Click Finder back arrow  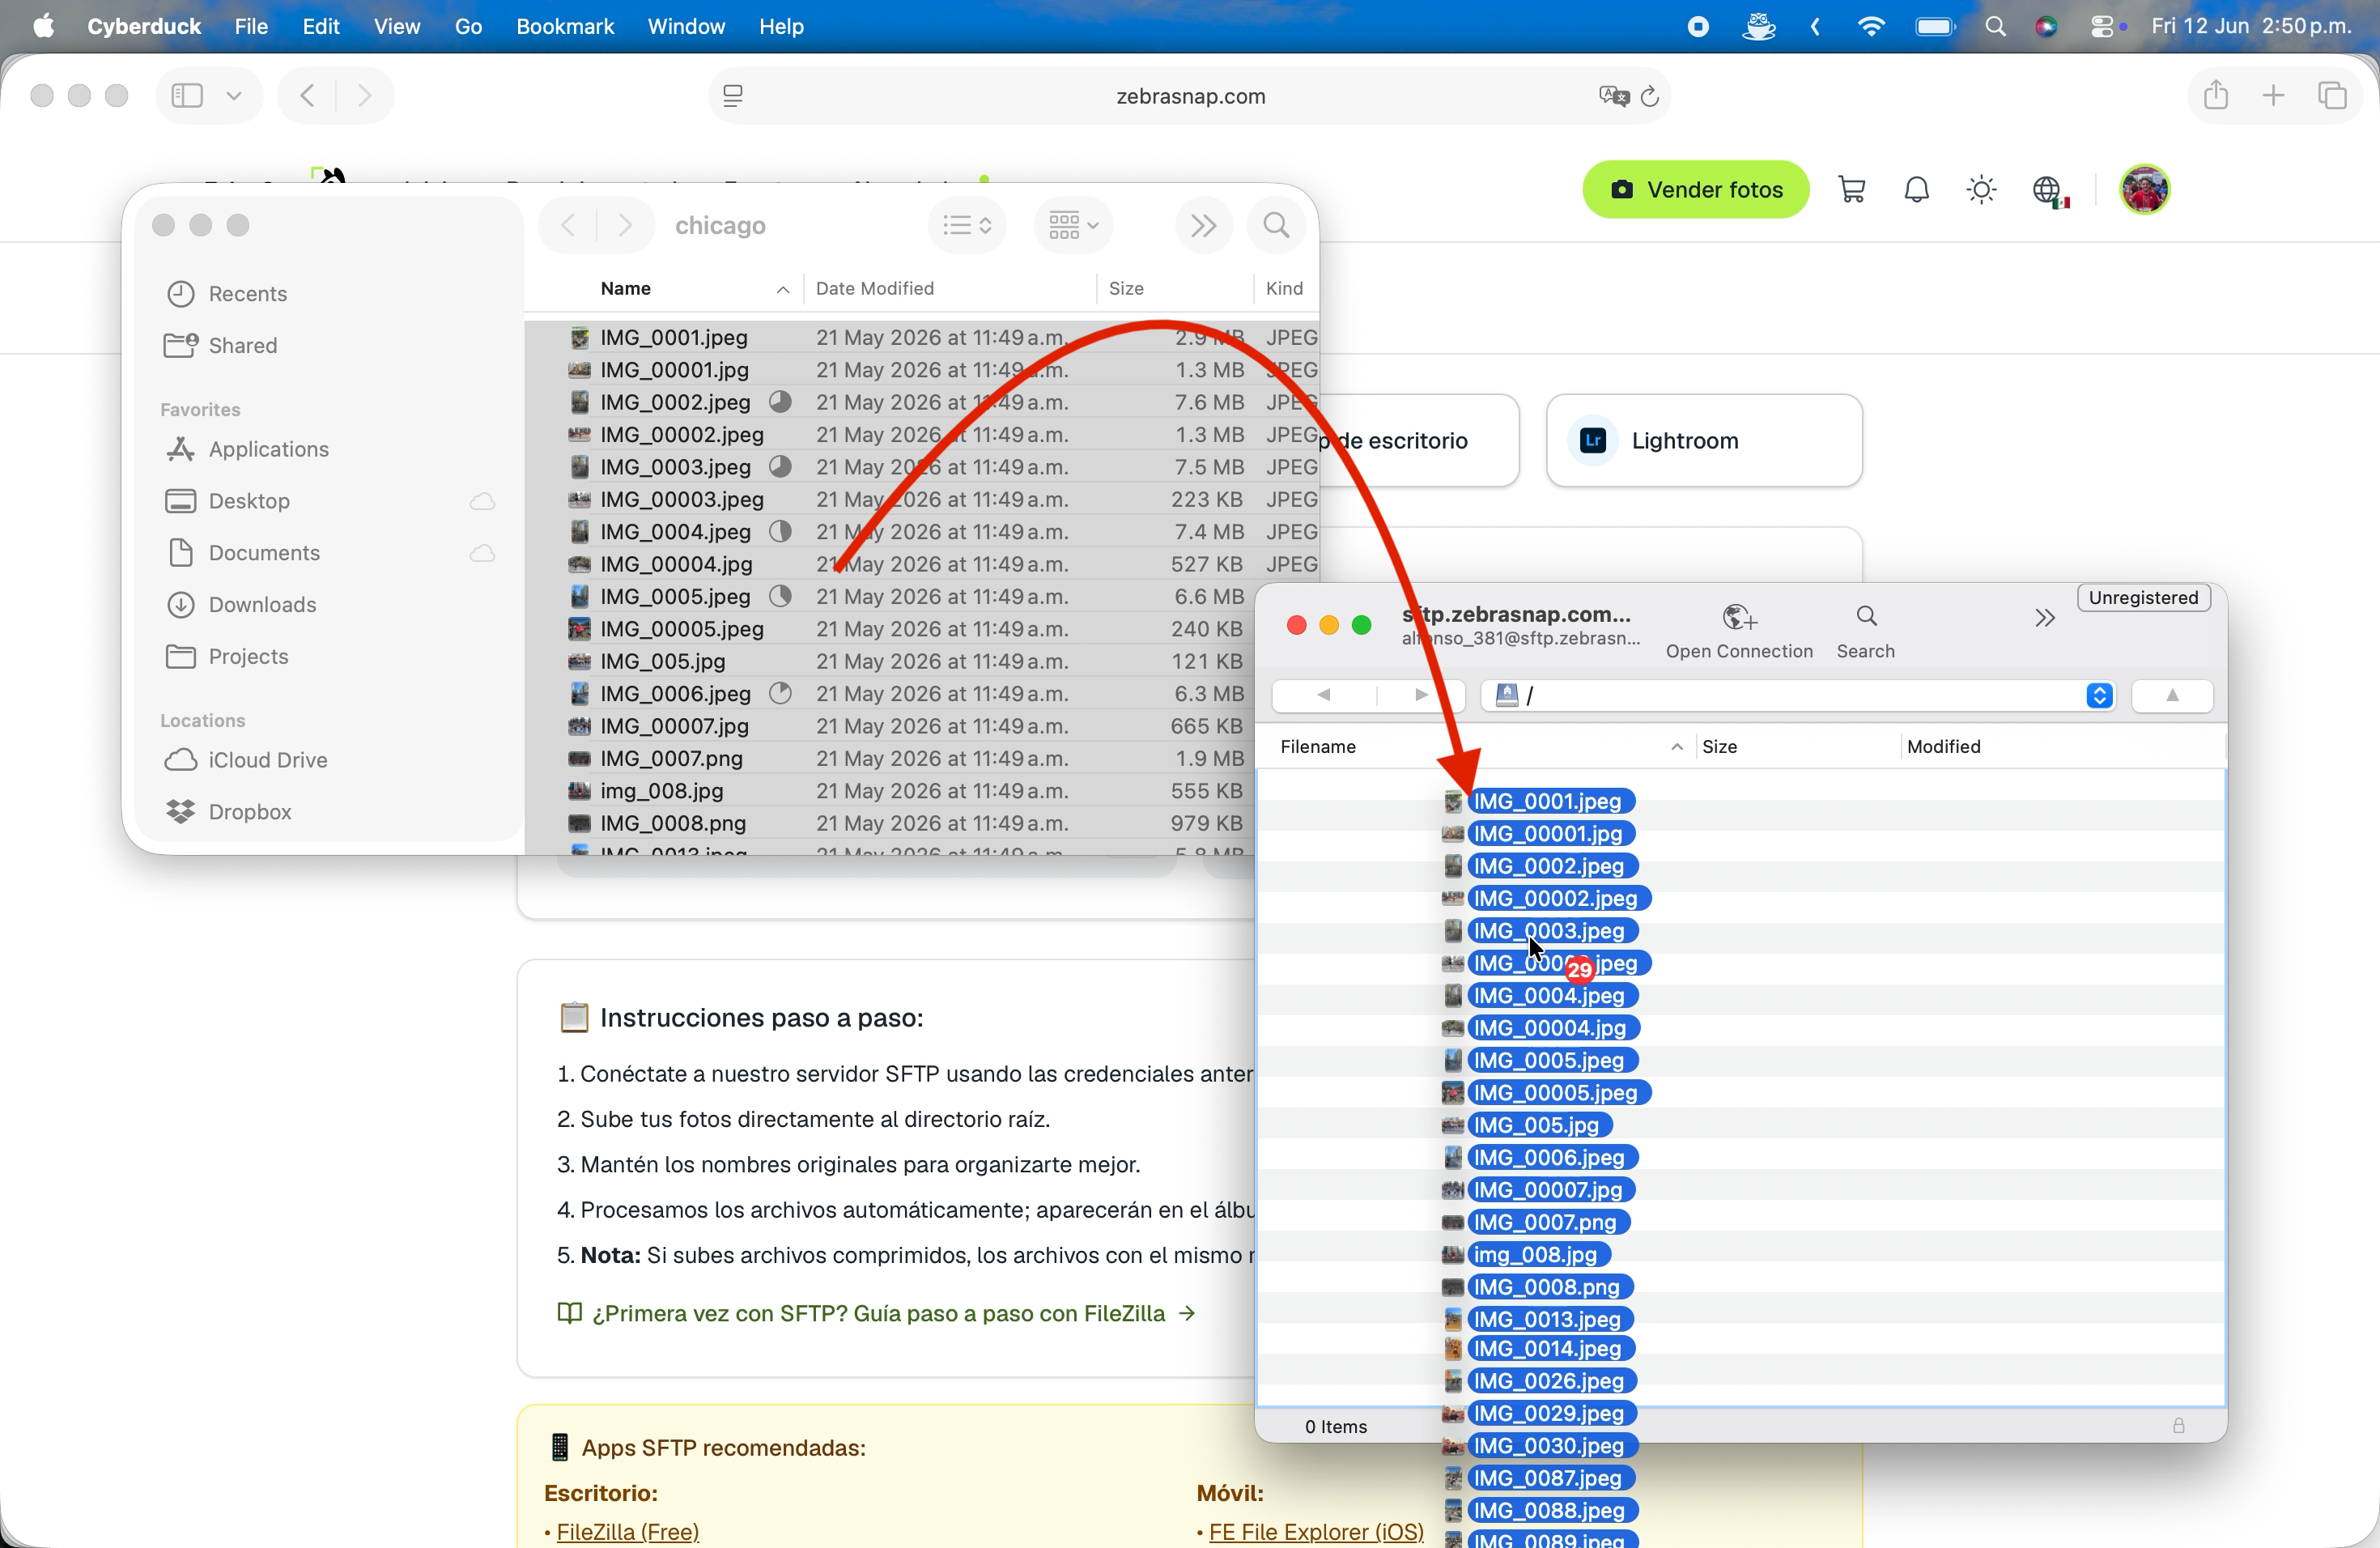[568, 225]
